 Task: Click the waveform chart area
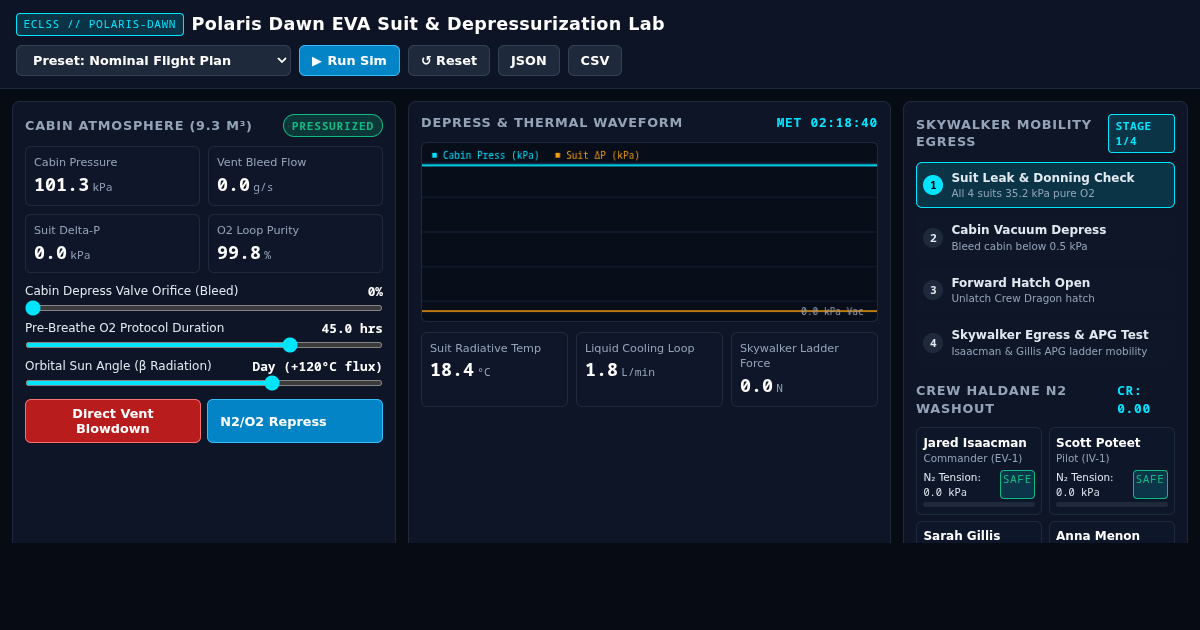649,232
